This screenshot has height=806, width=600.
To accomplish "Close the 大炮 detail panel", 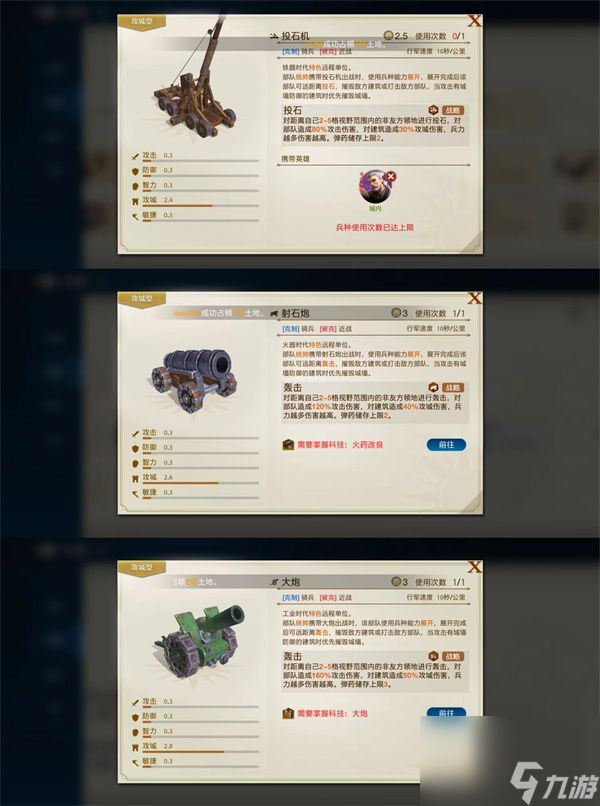I will [474, 567].
